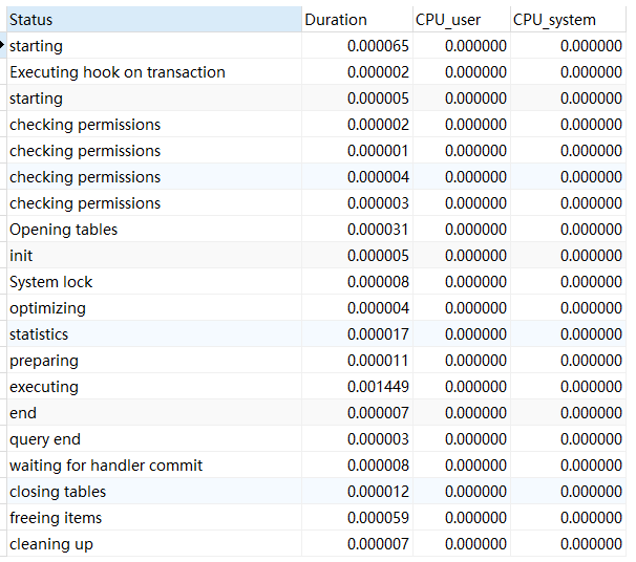Image resolution: width=636 pixels, height=562 pixels.
Task: Click the 'Opening tables' status cell
Action: pos(63,229)
